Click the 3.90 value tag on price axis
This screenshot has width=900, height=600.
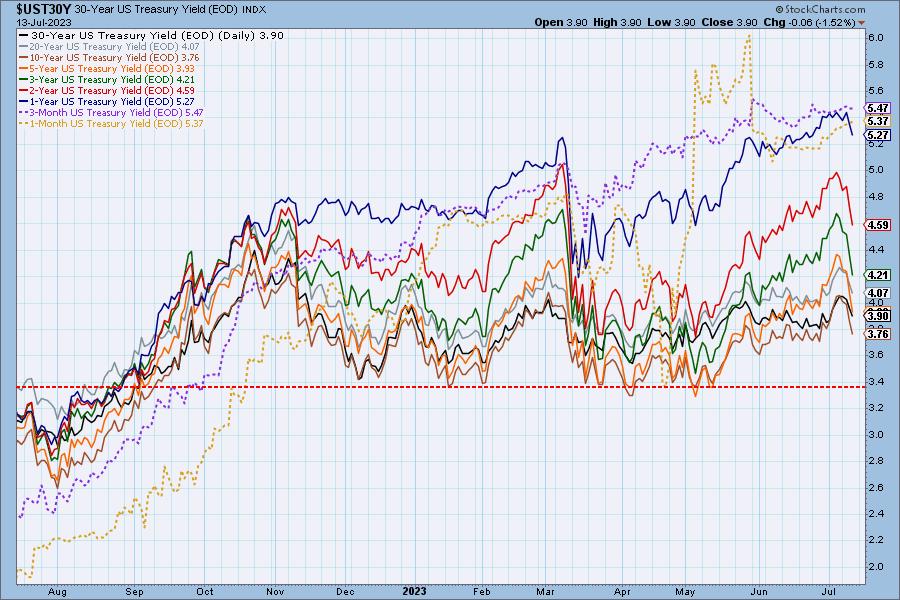[x=878, y=316]
